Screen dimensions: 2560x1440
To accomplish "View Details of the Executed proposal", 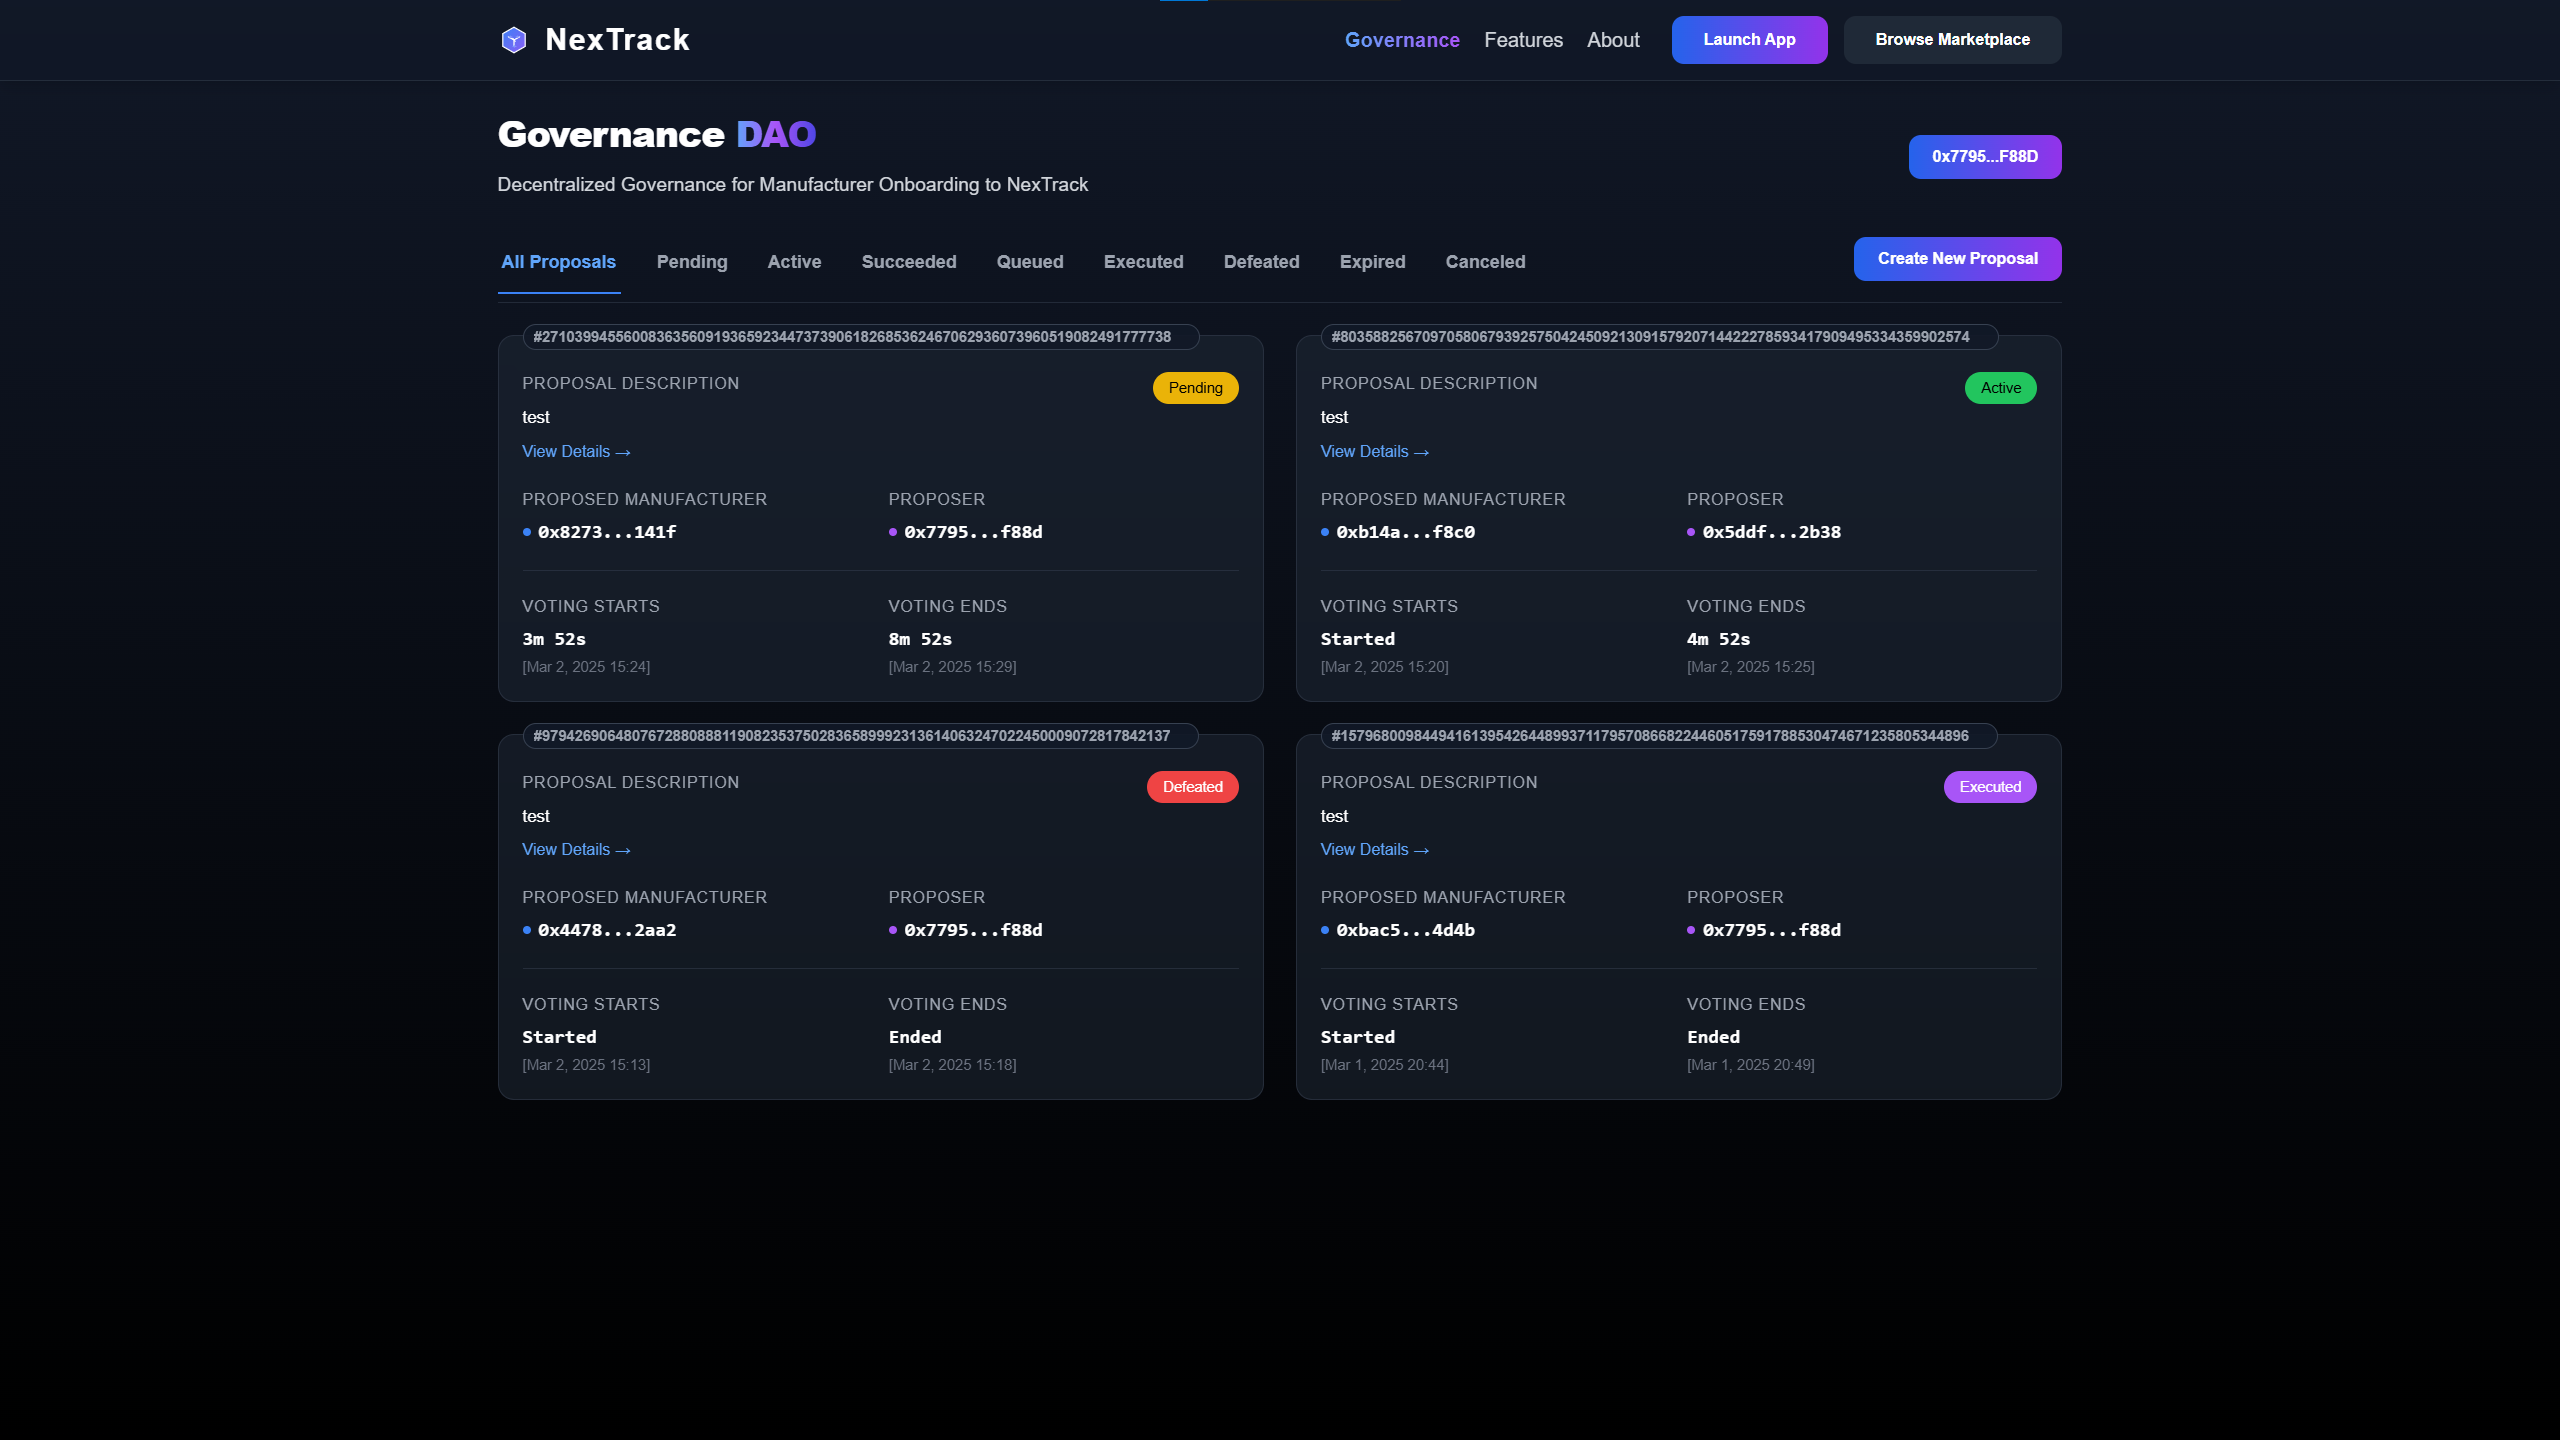I will 1373,850.
